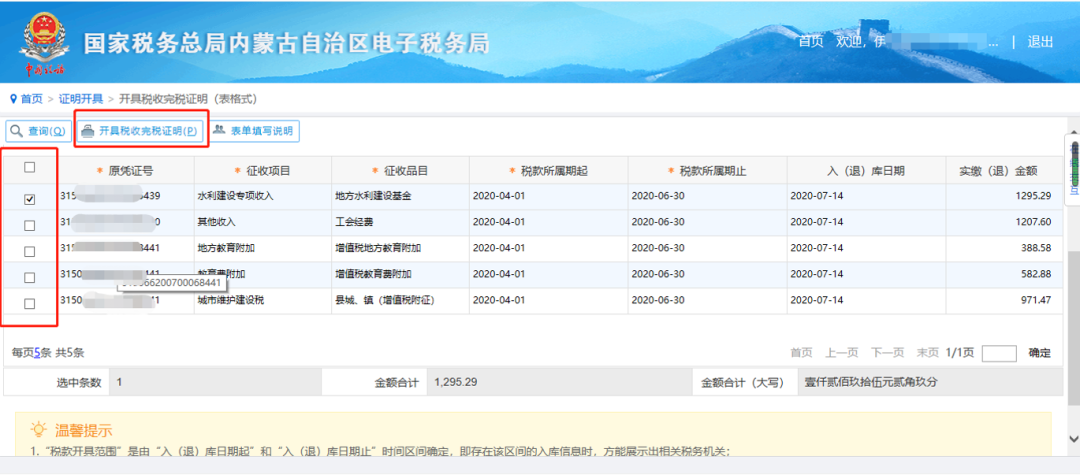Click the 工会经费 cell
The image size is (1080, 475).
400,222
